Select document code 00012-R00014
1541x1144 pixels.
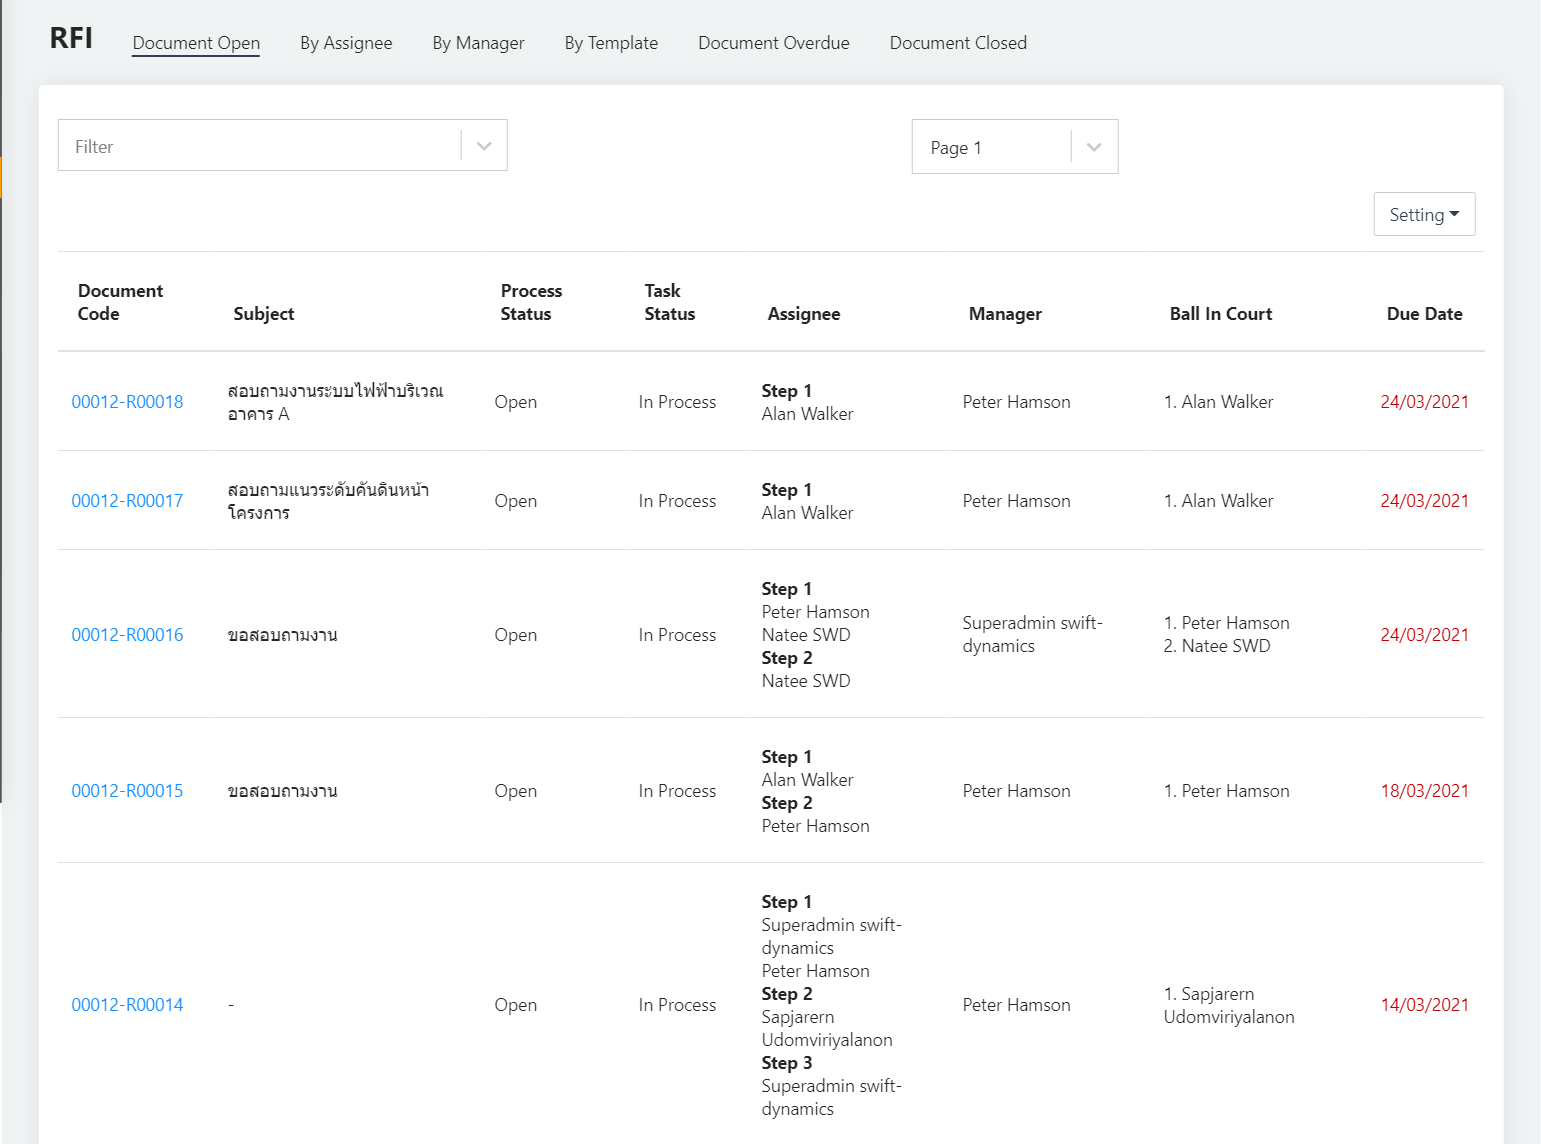coord(127,1005)
